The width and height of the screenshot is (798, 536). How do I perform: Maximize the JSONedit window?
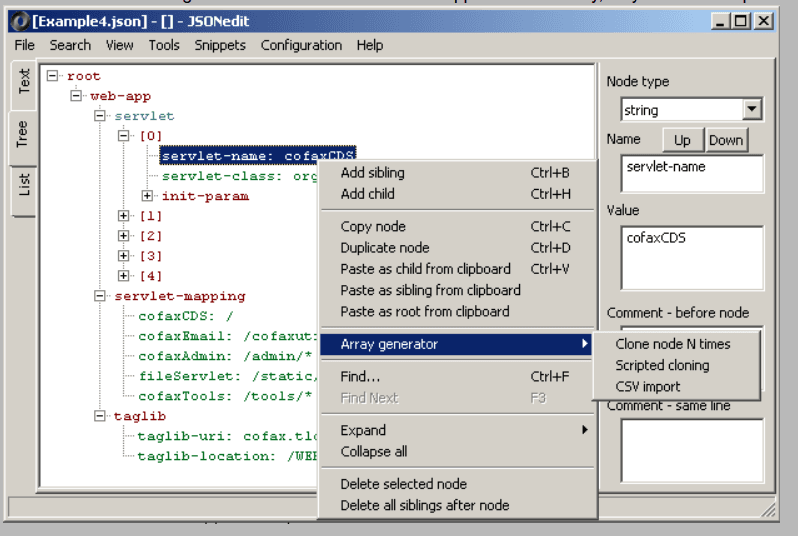coord(741,21)
